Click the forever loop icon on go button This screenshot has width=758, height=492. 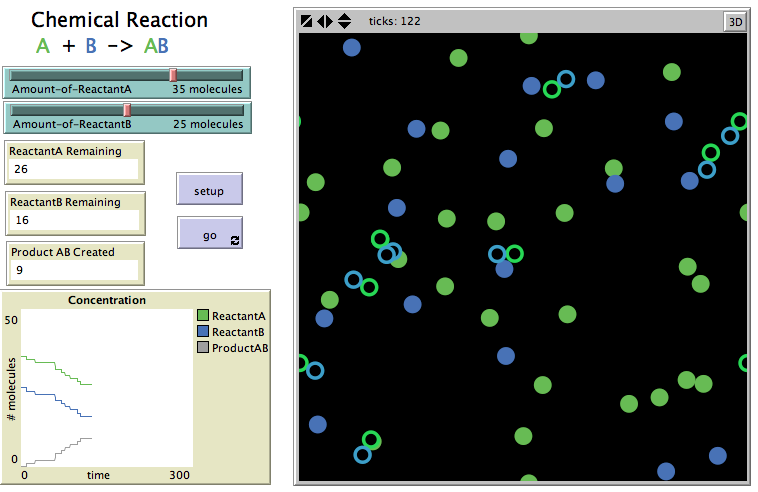coord(234,241)
